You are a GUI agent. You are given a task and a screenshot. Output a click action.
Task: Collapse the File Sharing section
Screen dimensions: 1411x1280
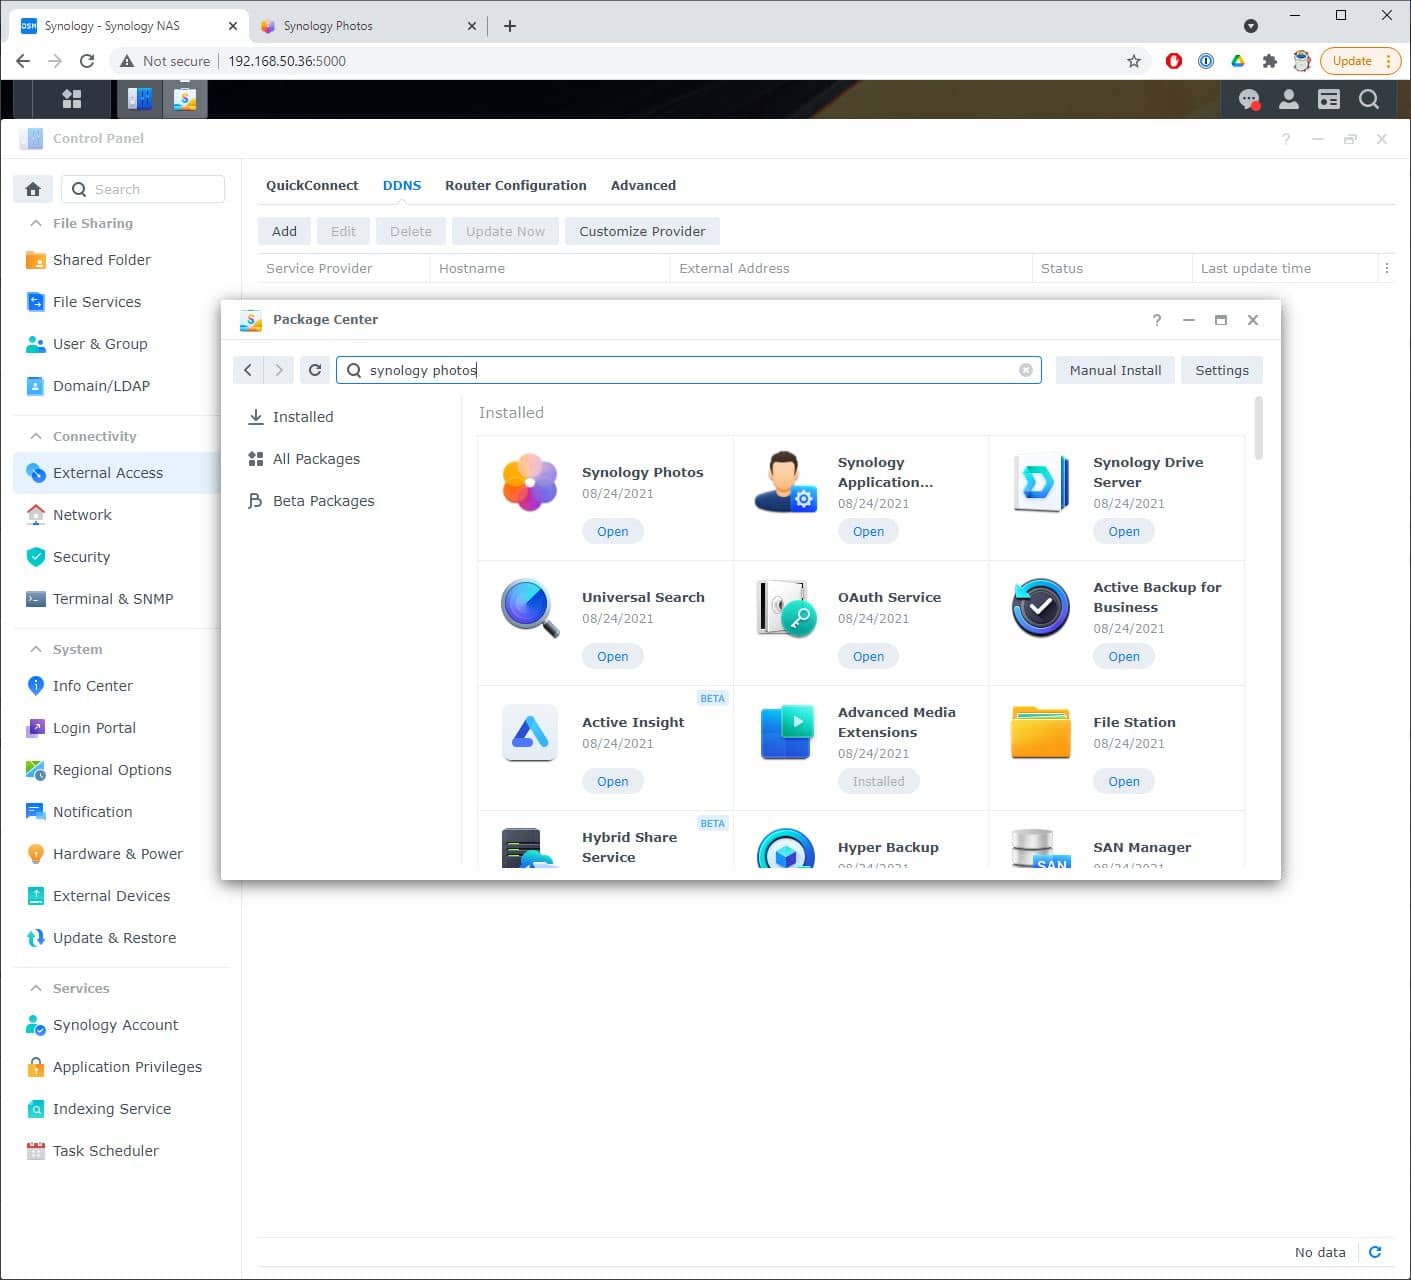click(x=36, y=223)
